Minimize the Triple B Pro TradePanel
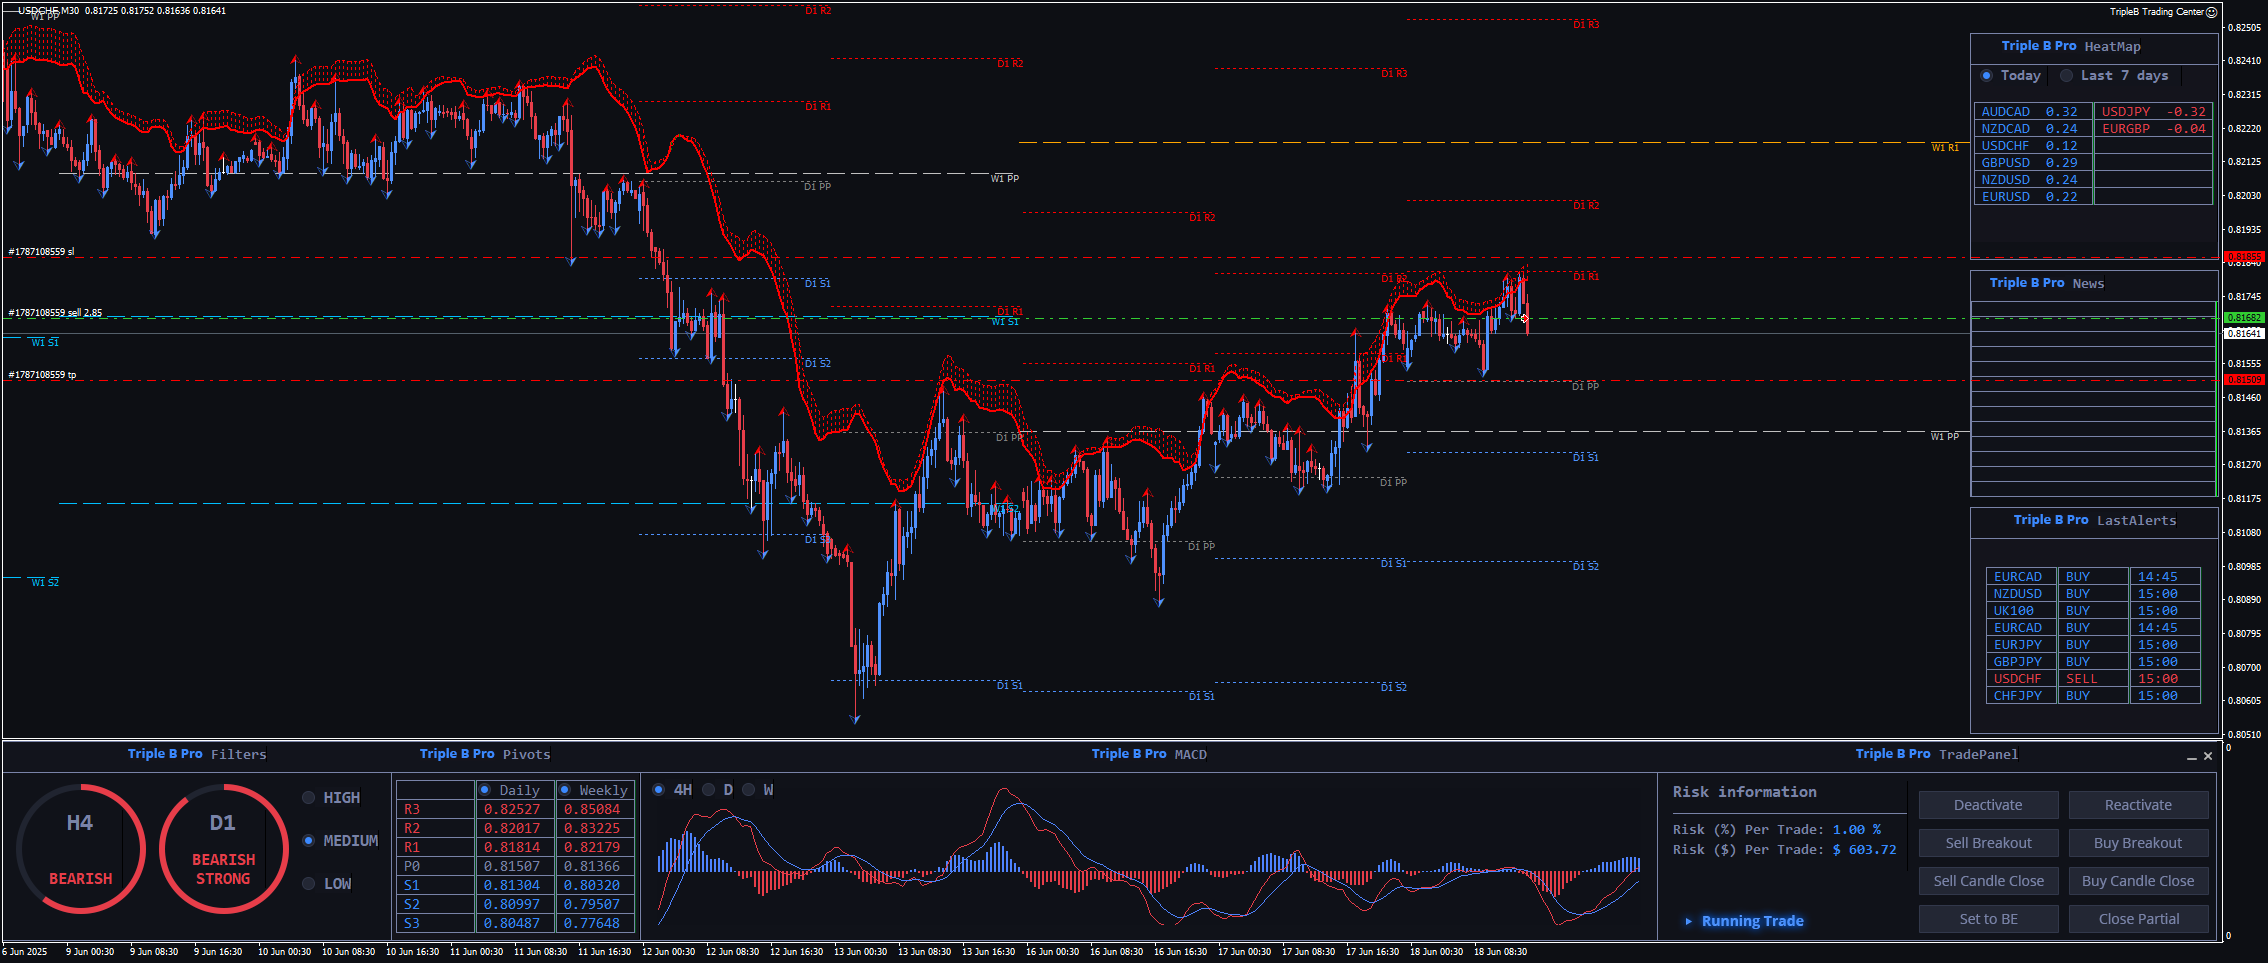The width and height of the screenshot is (2268, 963). point(2191,757)
